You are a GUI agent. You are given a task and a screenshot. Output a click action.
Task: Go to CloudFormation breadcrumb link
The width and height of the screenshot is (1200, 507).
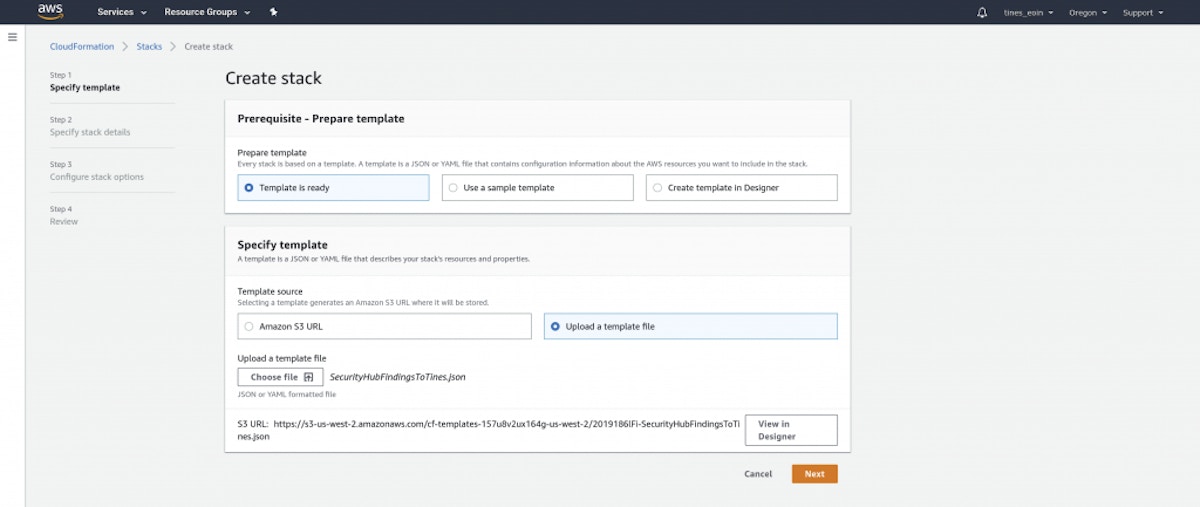(x=82, y=47)
